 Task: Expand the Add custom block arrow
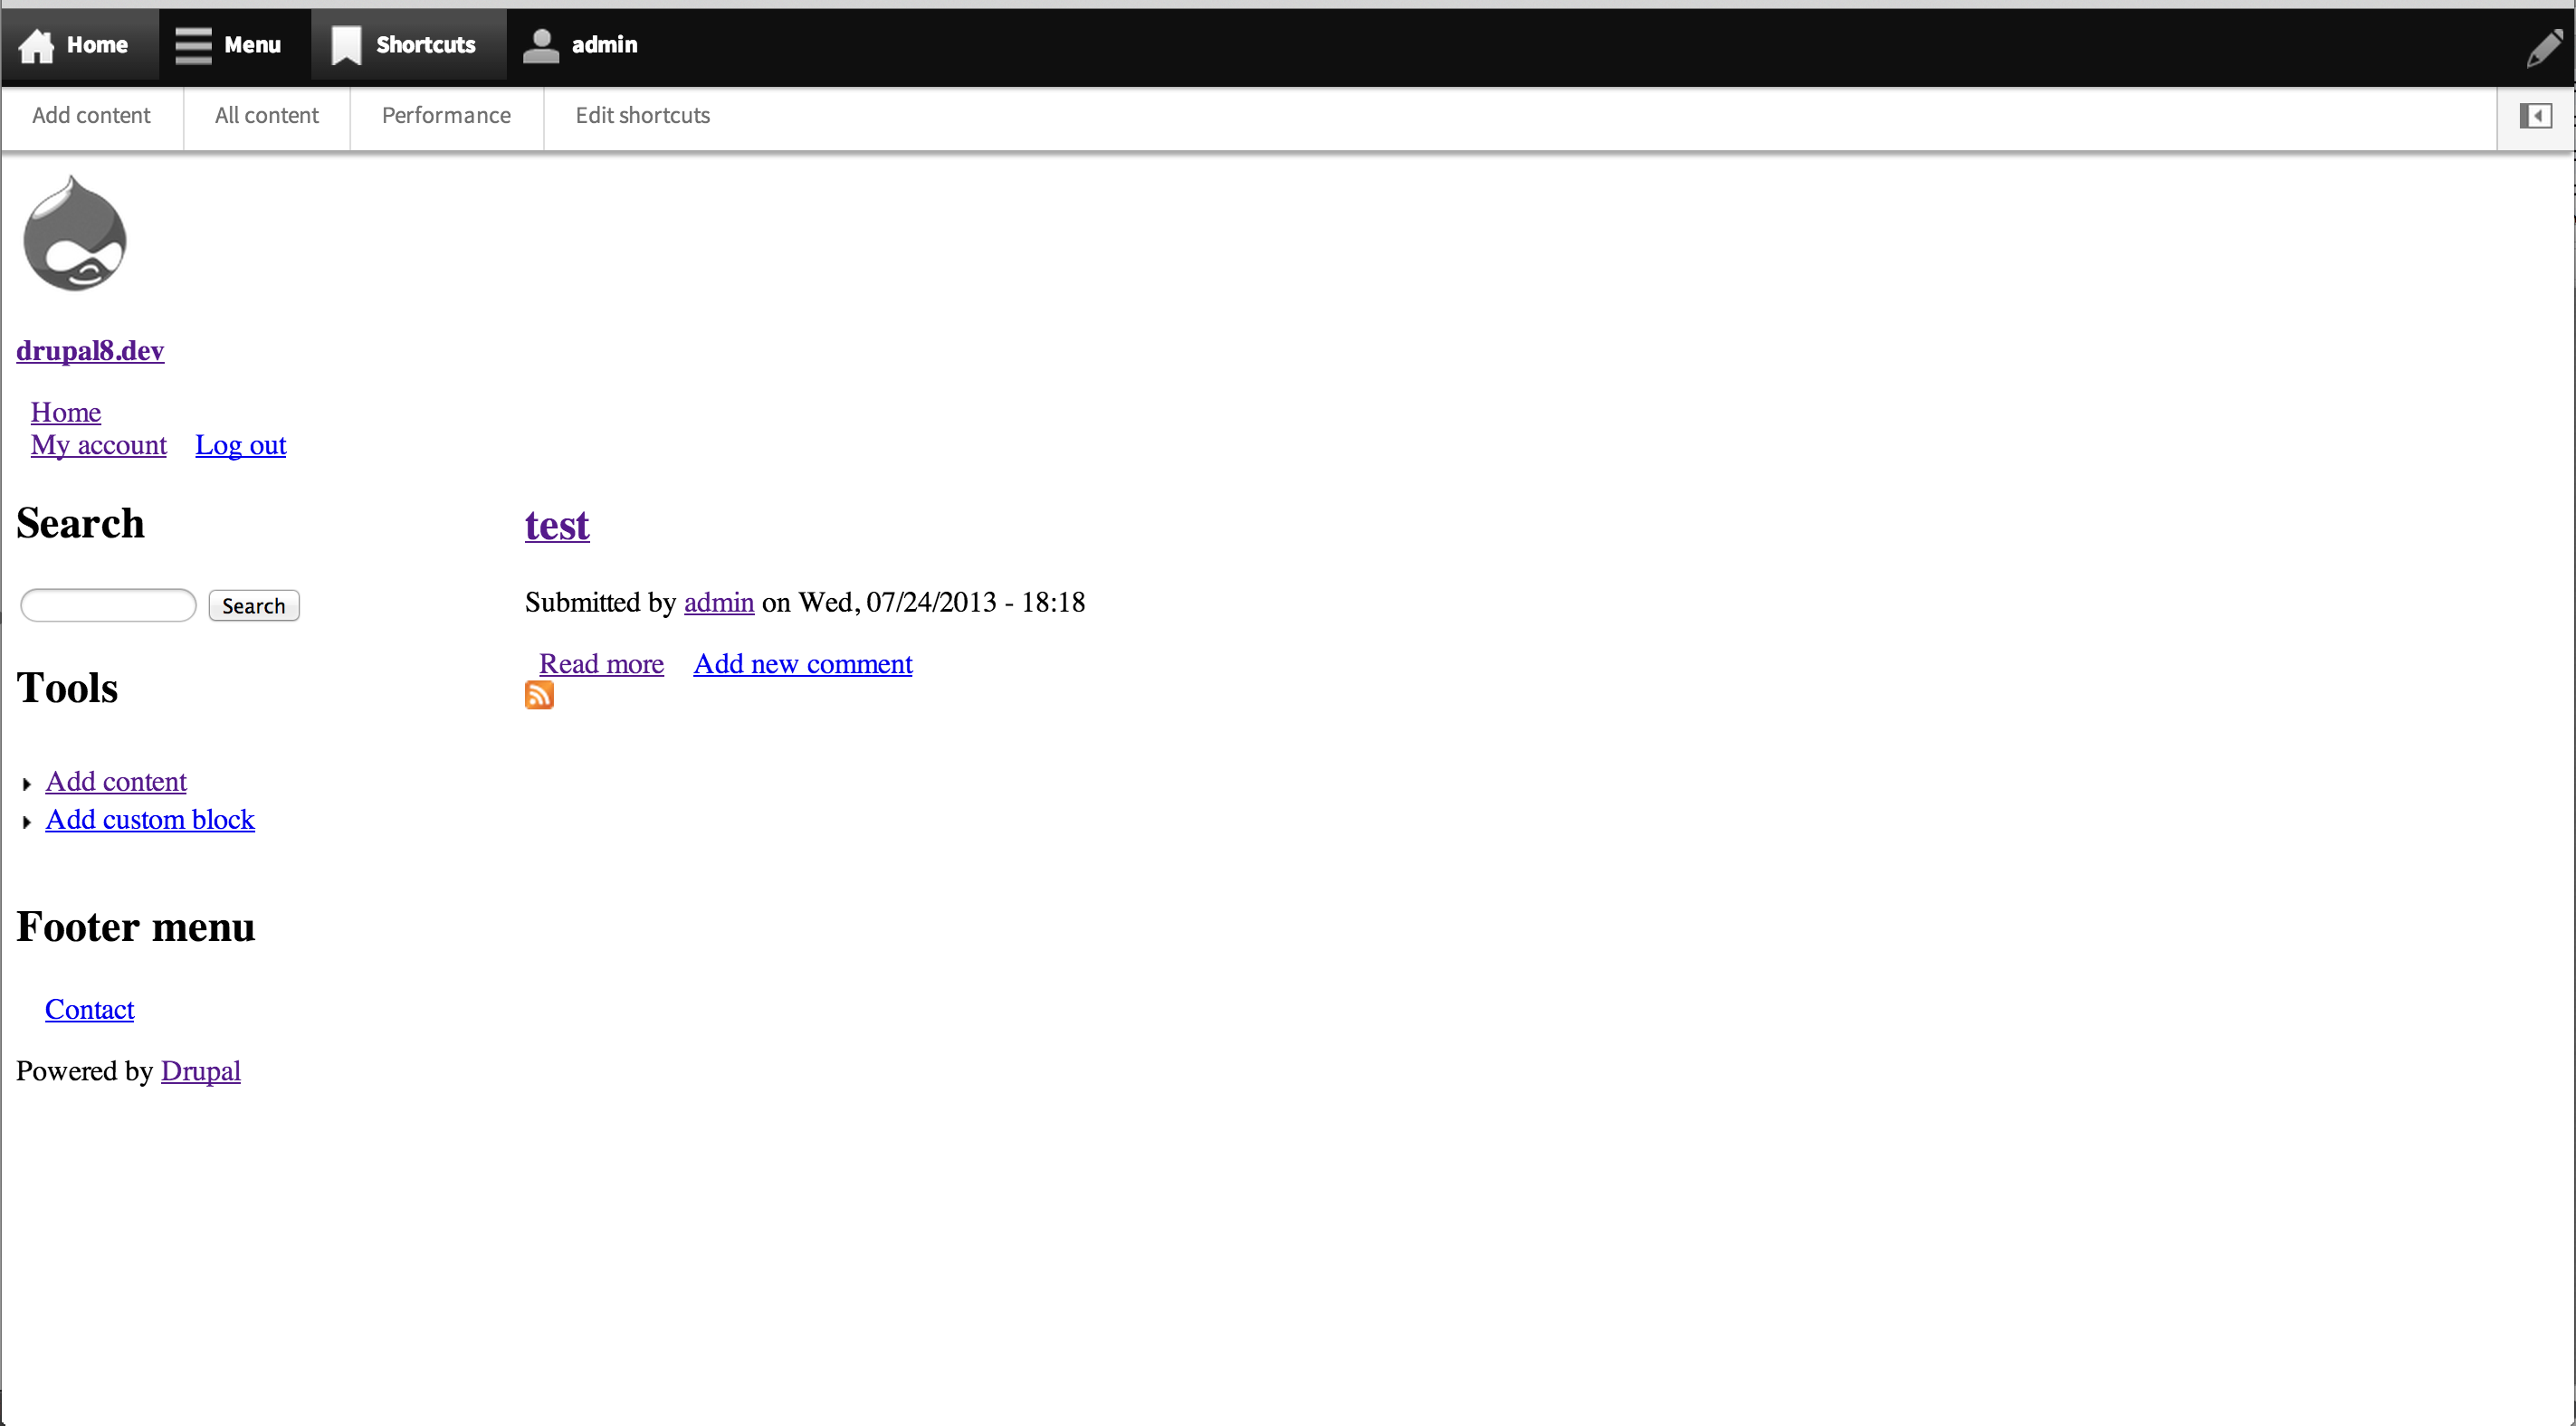click(x=27, y=822)
